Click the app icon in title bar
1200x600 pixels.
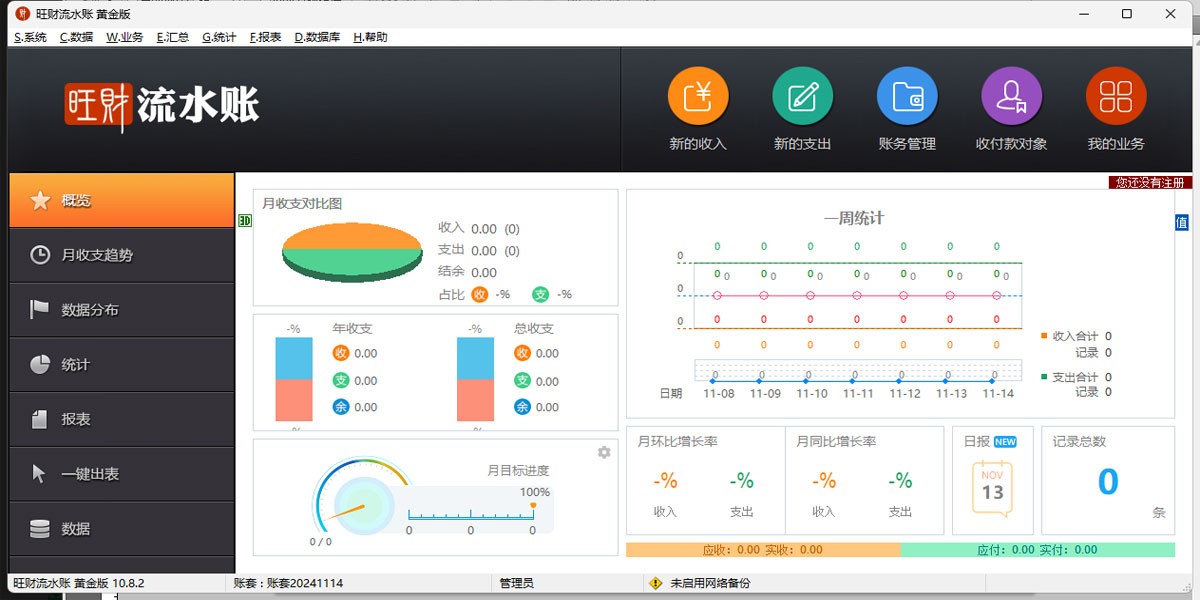(23, 14)
